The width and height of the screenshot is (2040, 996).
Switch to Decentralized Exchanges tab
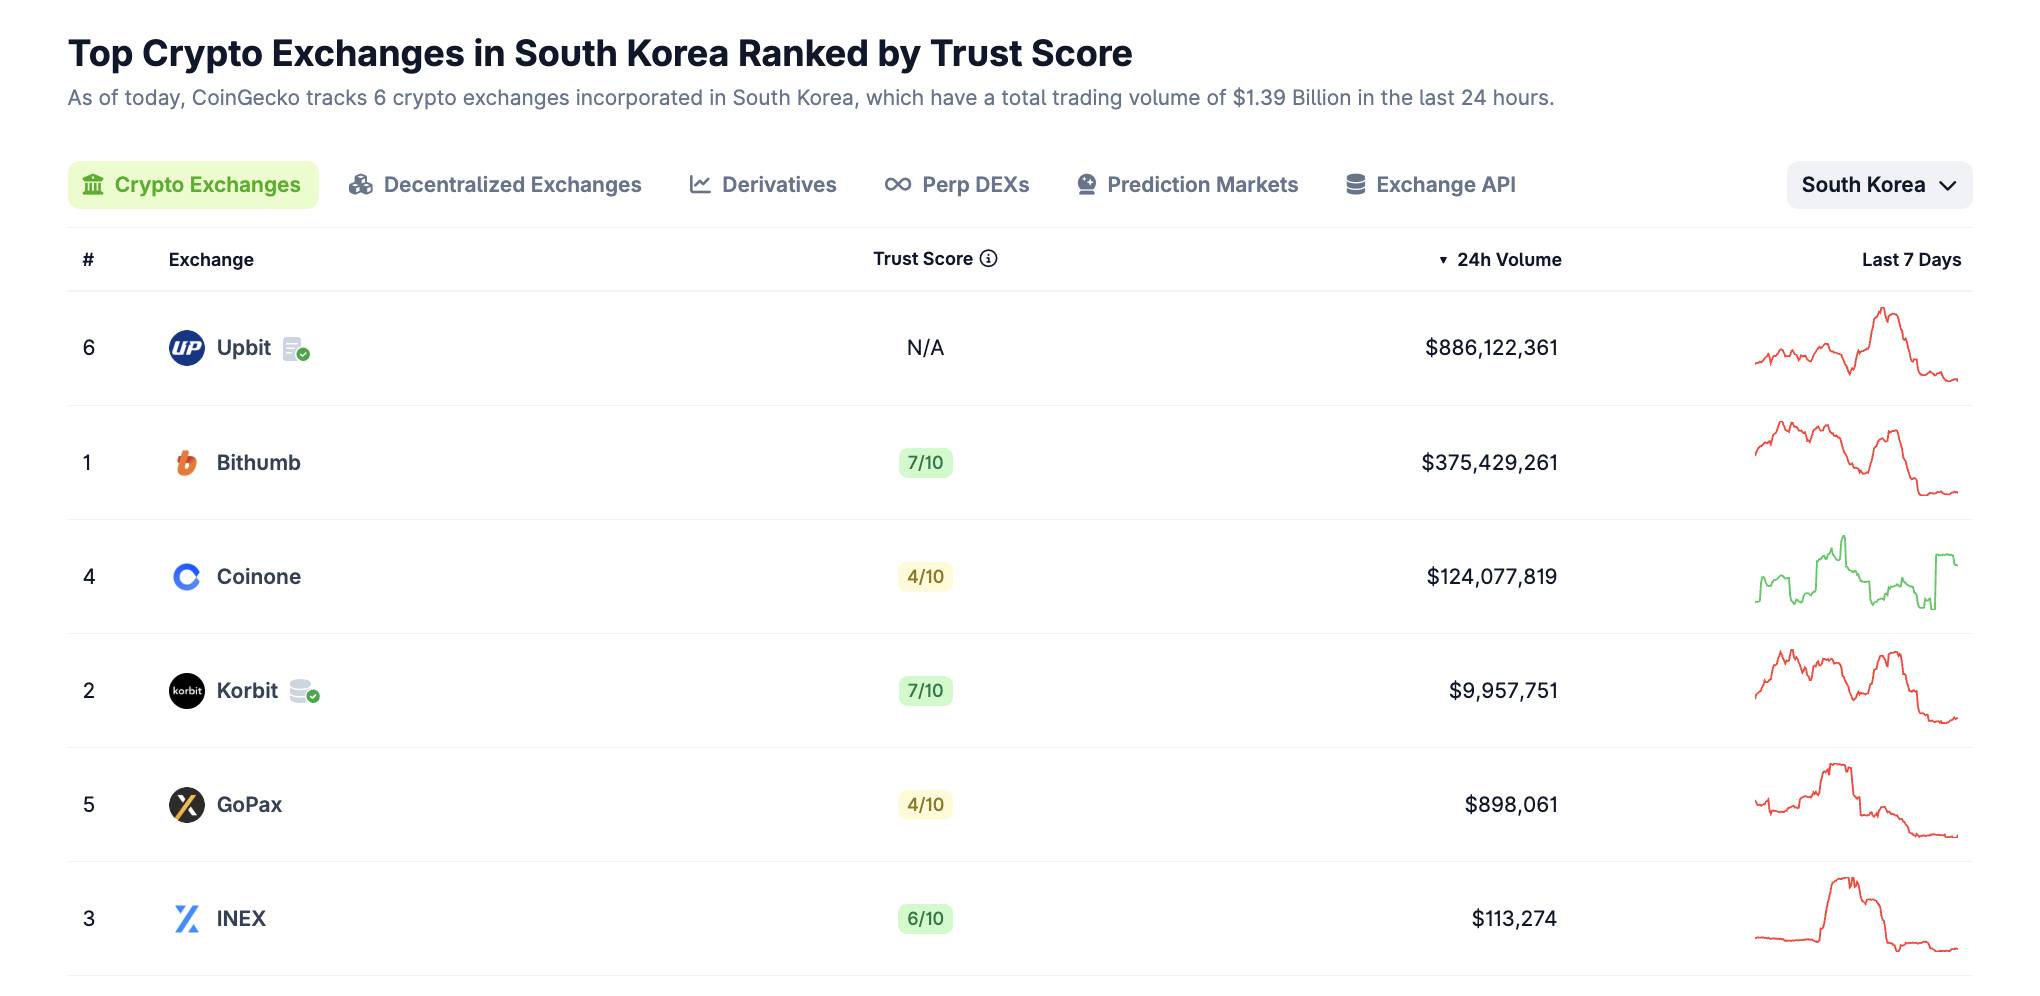[495, 185]
